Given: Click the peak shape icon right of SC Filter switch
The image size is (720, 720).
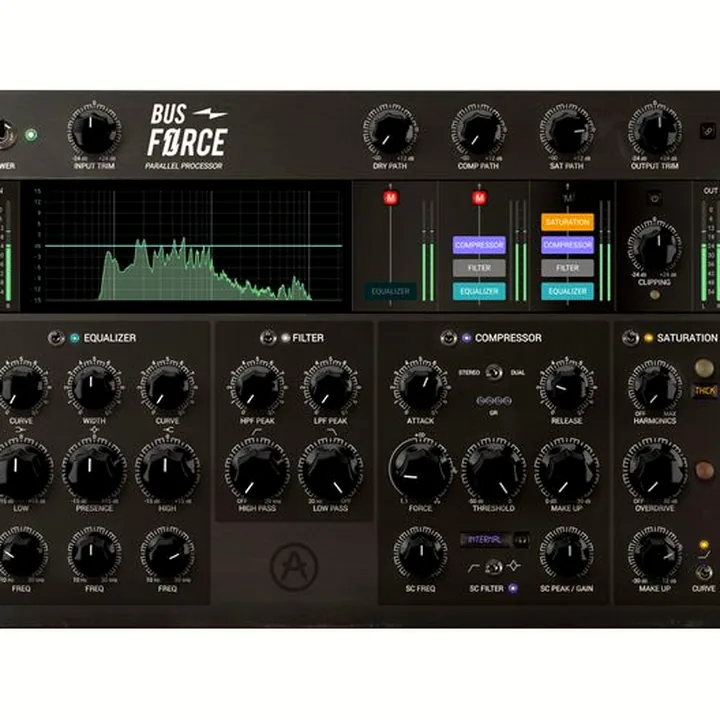Looking at the screenshot, I should point(513,567).
